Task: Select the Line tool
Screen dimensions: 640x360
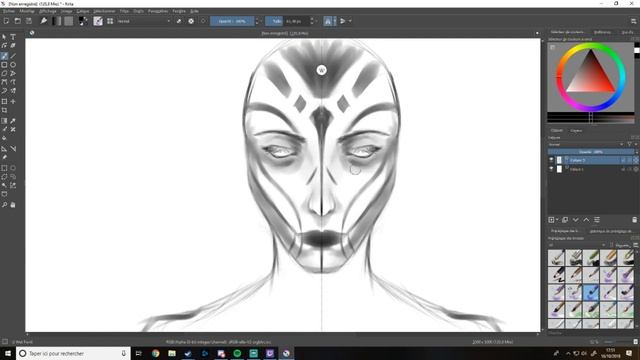Action: point(13,56)
